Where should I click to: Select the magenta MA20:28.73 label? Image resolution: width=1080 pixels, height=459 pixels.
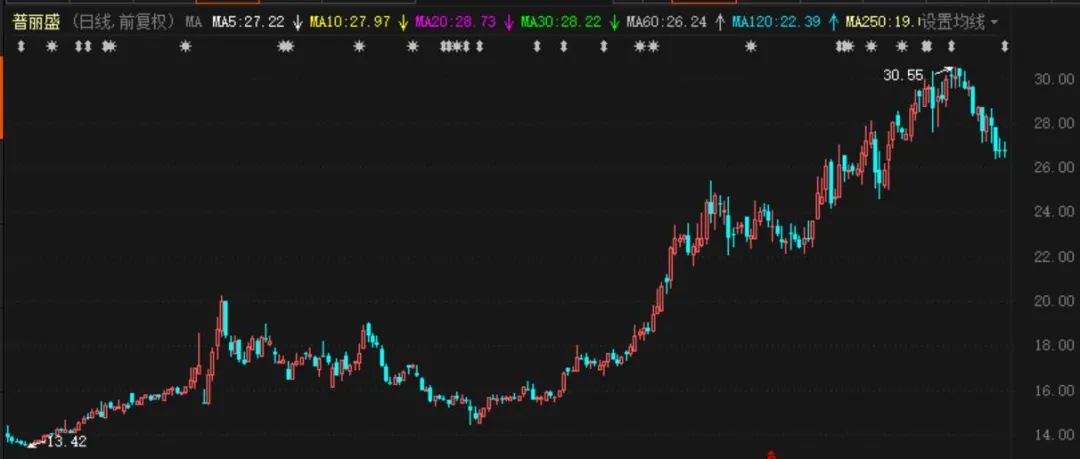[455, 23]
